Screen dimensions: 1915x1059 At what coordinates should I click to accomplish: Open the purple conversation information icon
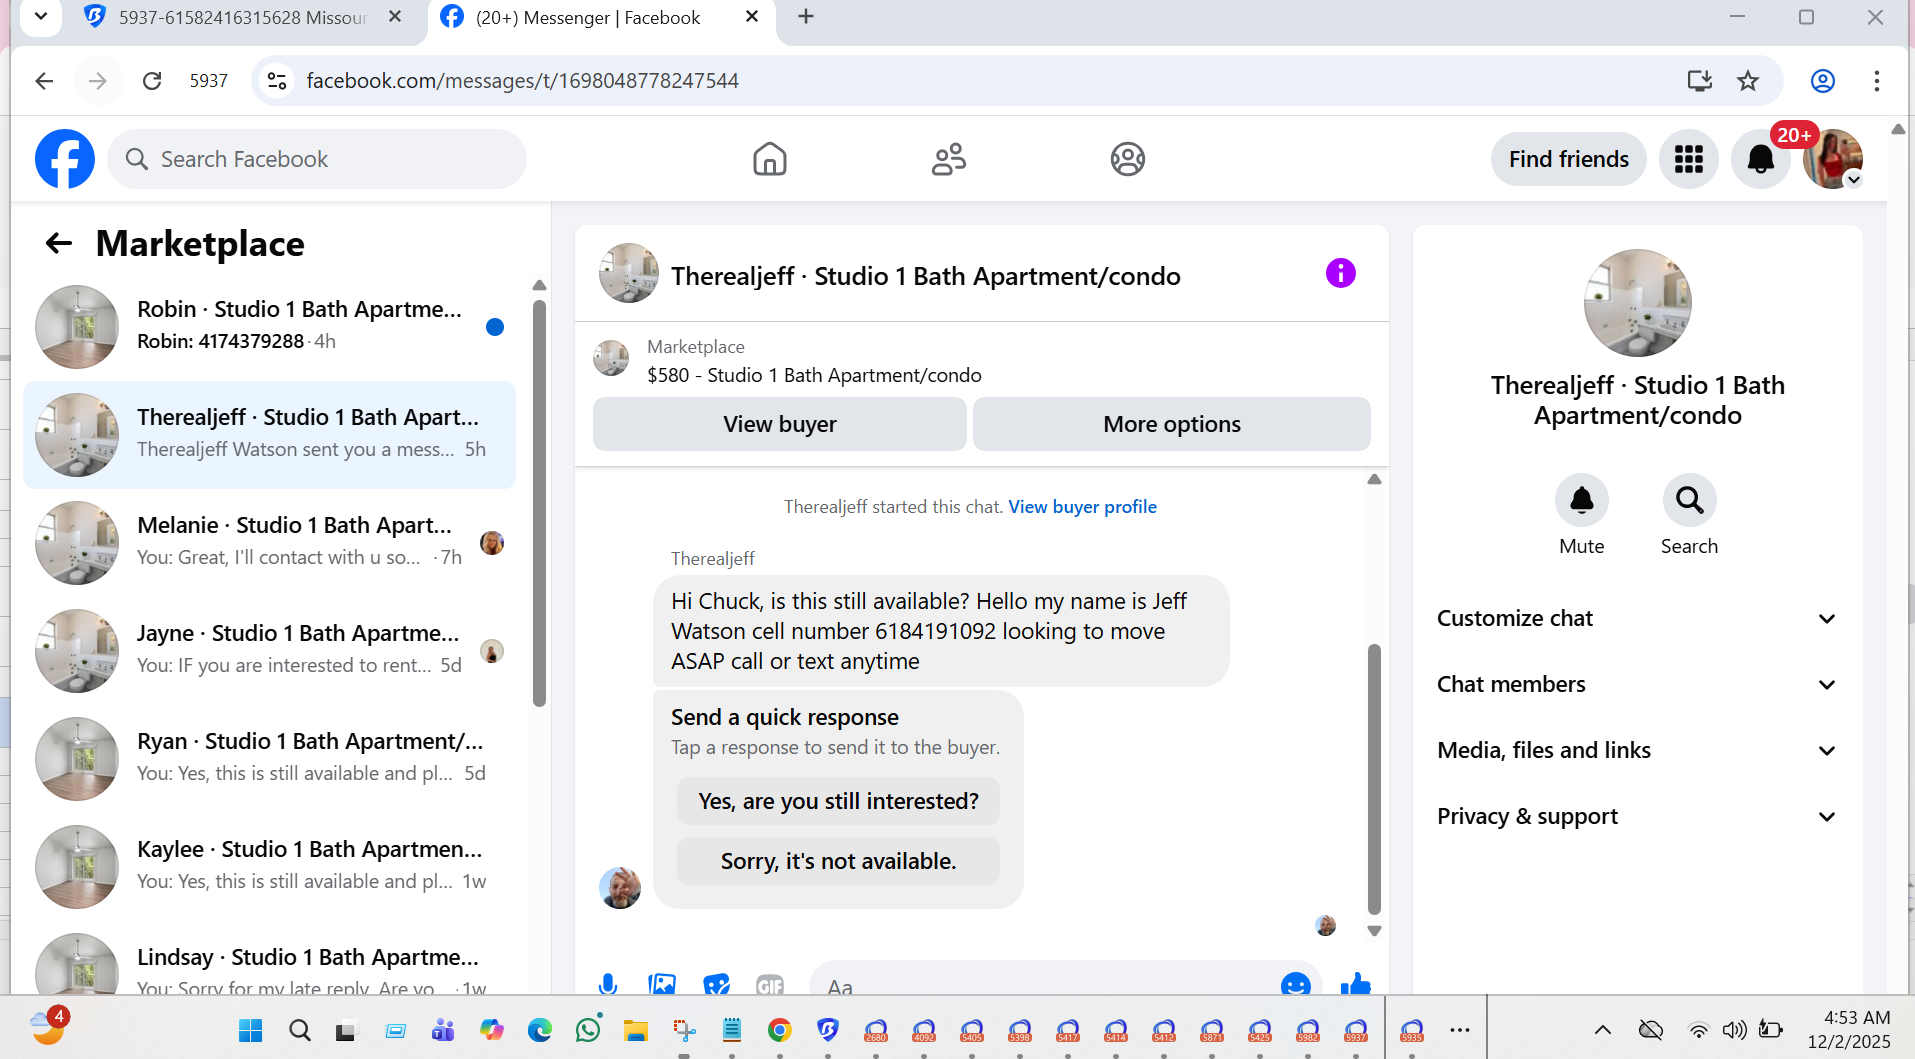coord(1340,273)
